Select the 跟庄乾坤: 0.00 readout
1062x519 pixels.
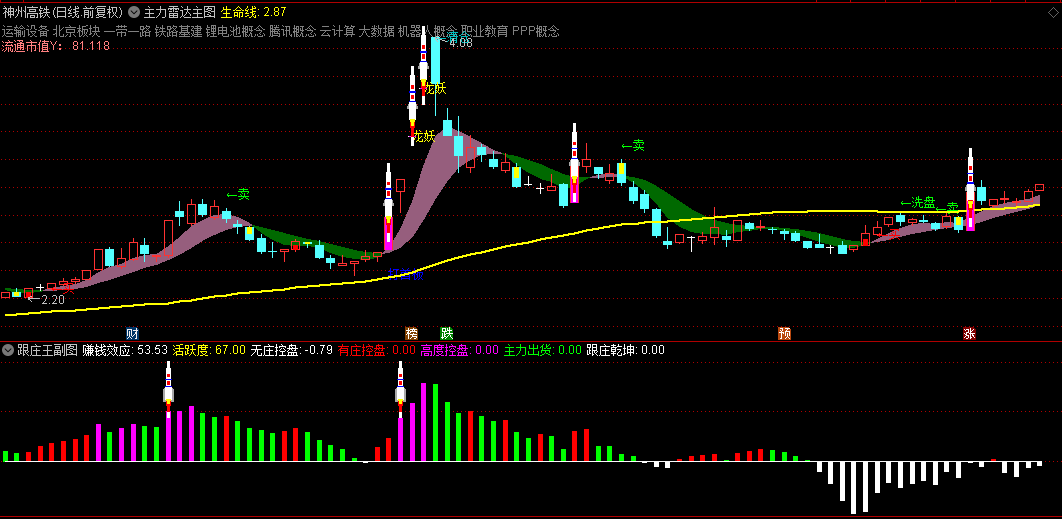coord(625,350)
